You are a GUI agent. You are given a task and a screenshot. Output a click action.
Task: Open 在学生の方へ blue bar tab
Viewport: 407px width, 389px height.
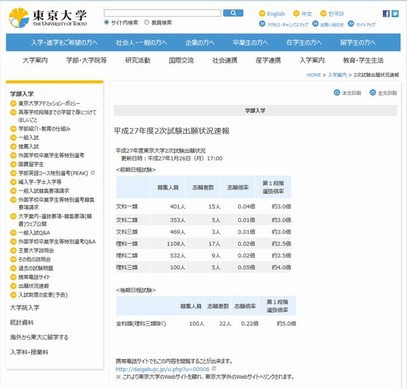pyautogui.click(x=304, y=43)
